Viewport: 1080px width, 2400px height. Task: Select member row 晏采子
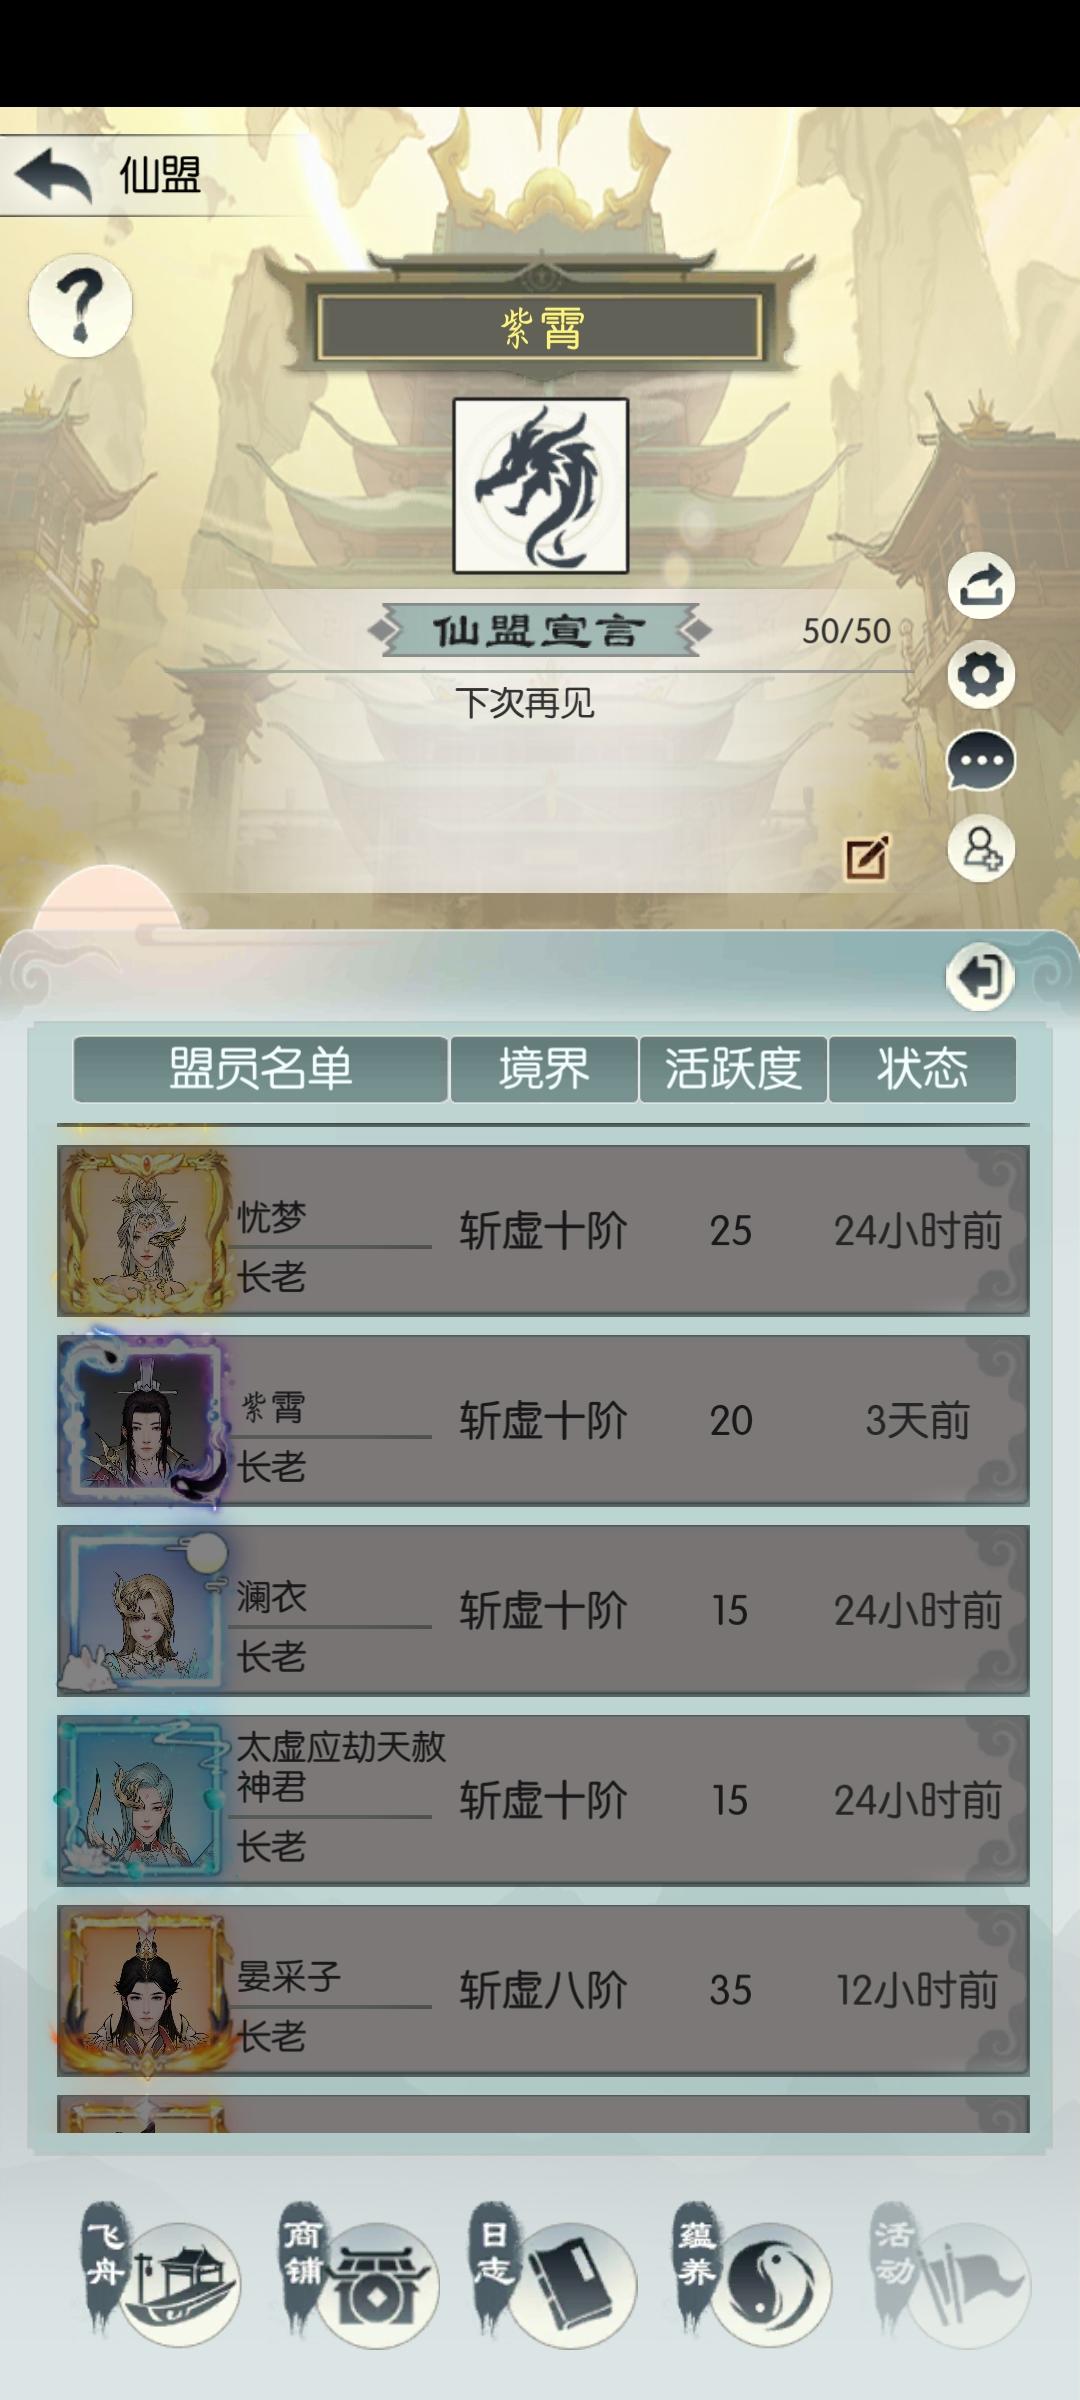pos(543,1990)
